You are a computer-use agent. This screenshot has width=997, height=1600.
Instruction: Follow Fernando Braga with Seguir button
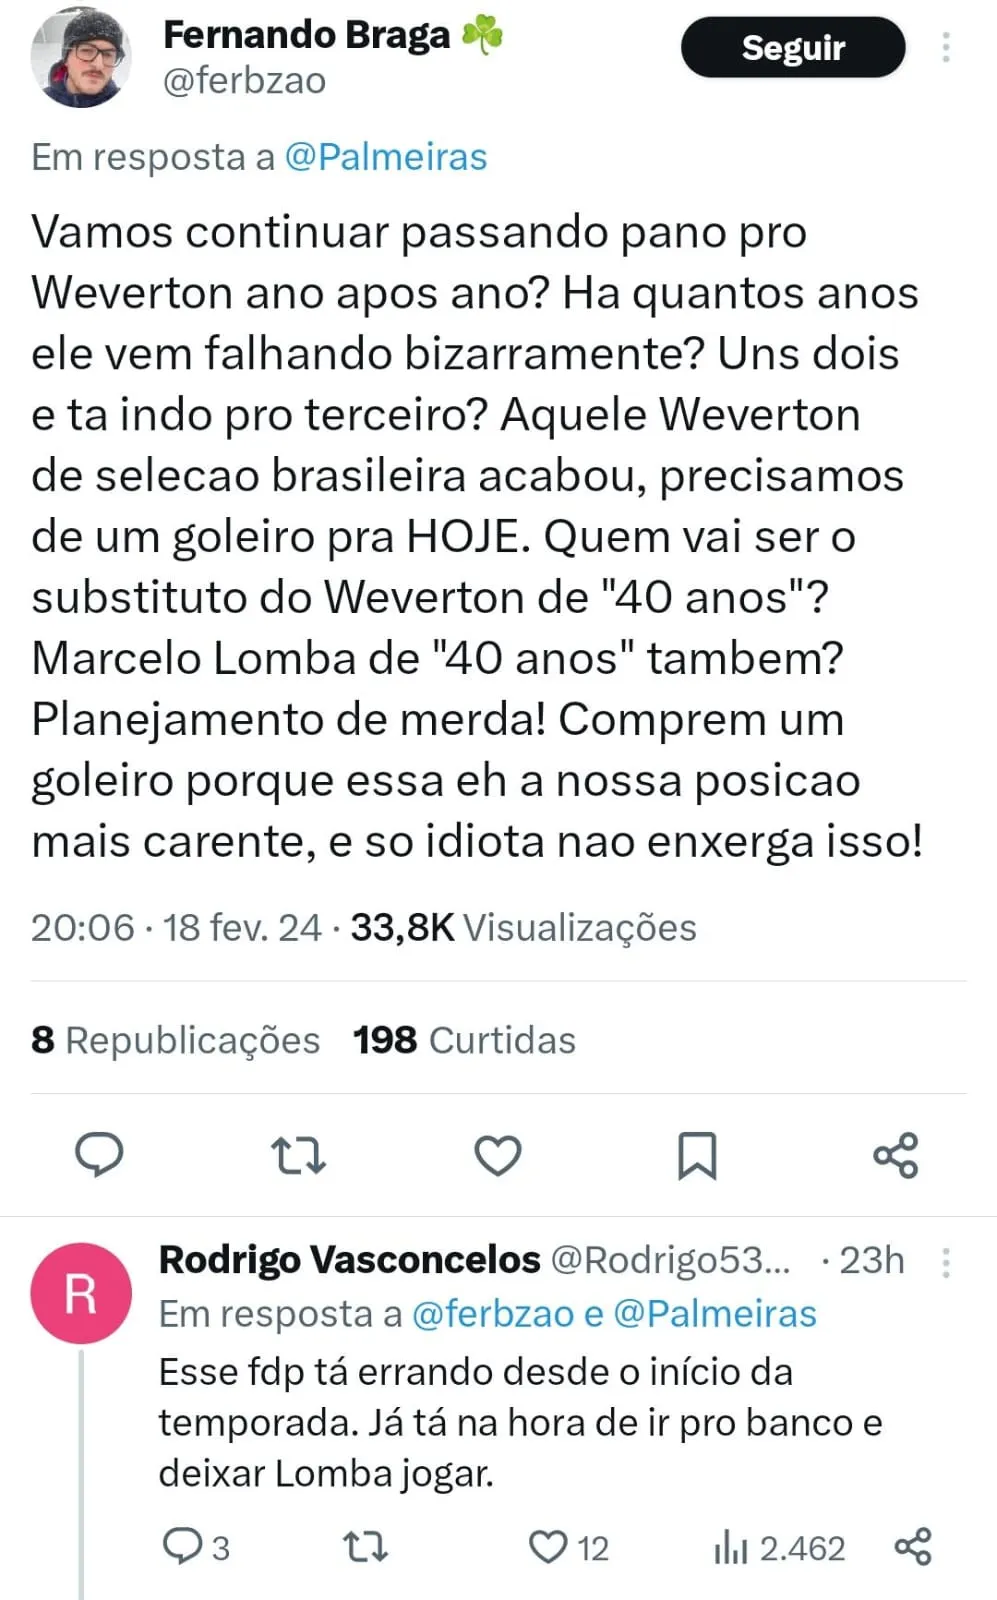coord(793,47)
